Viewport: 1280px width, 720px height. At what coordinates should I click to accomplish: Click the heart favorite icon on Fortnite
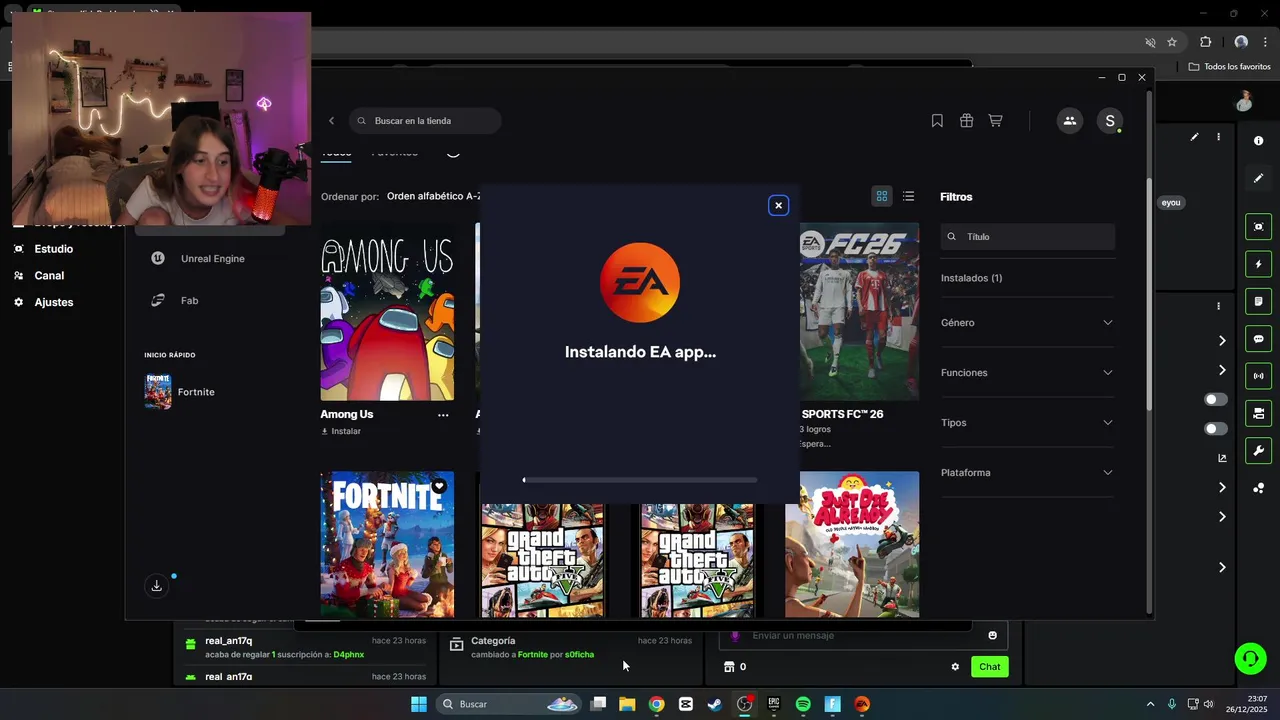tap(439, 487)
